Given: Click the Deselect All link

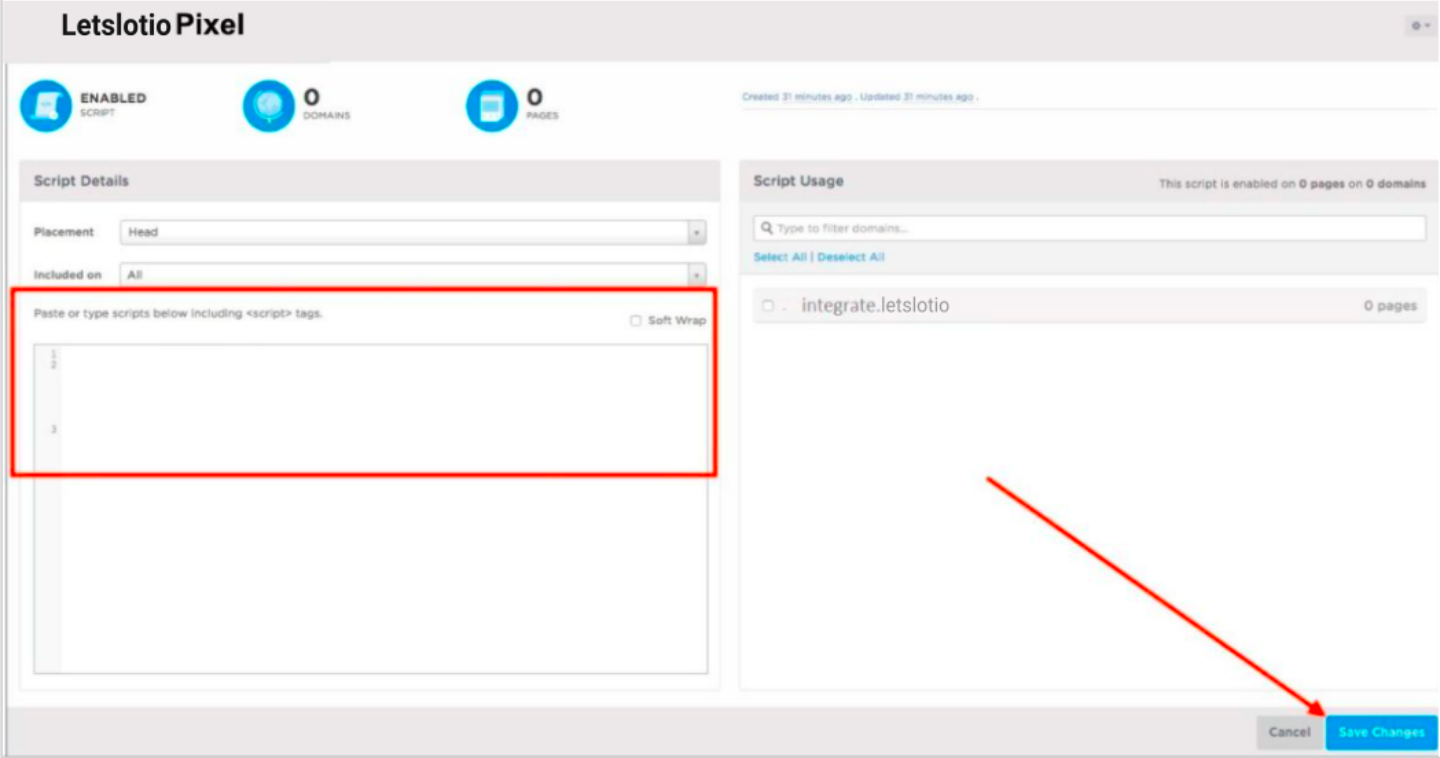Looking at the screenshot, I should click(851, 257).
